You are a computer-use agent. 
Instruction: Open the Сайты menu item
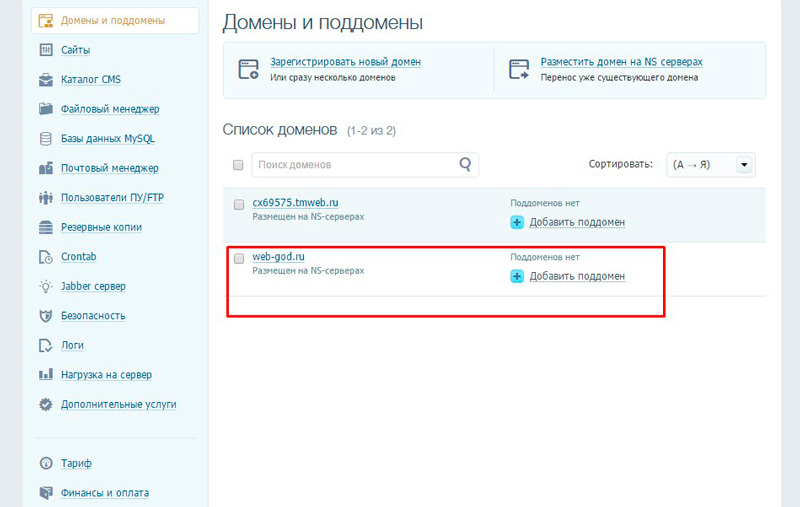(76, 50)
